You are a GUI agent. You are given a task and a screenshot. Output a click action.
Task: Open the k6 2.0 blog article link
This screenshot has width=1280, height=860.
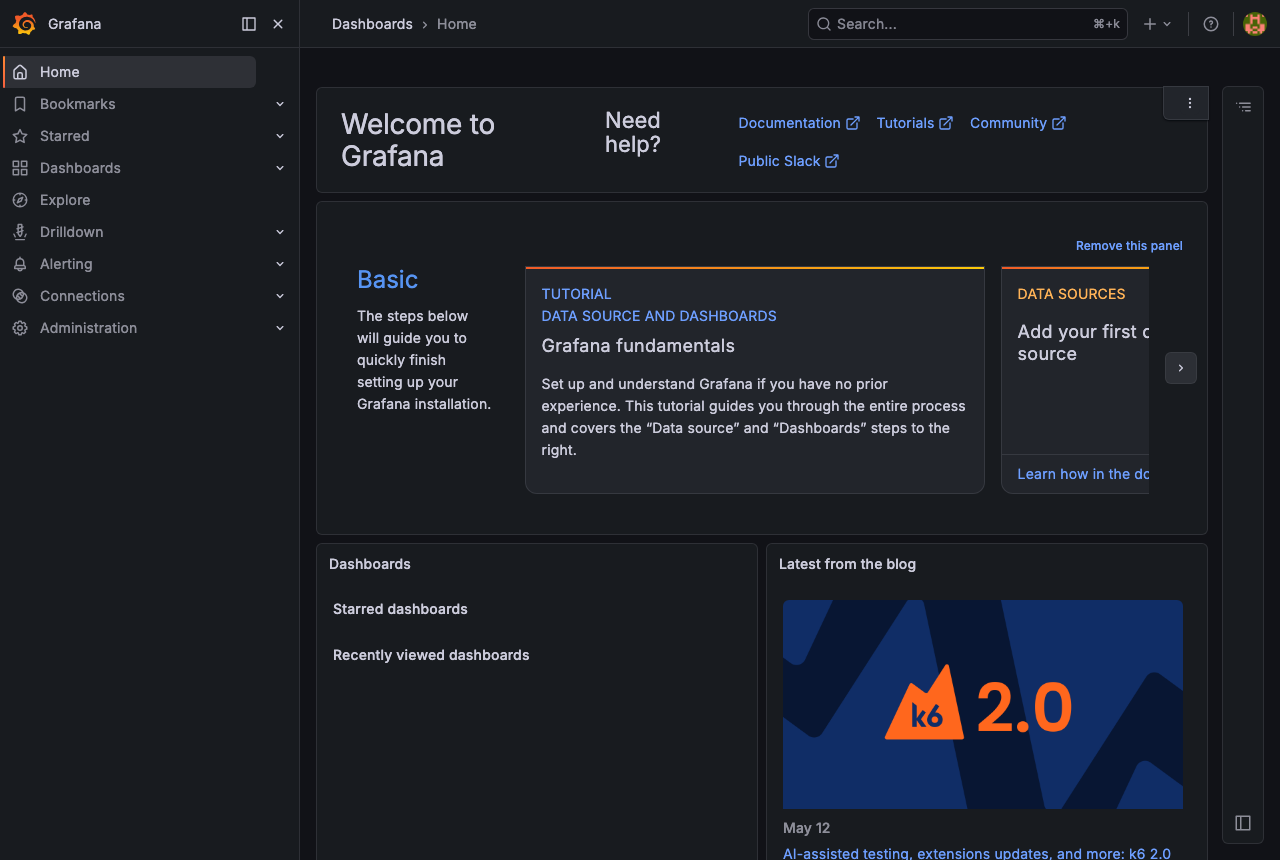[x=977, y=853]
